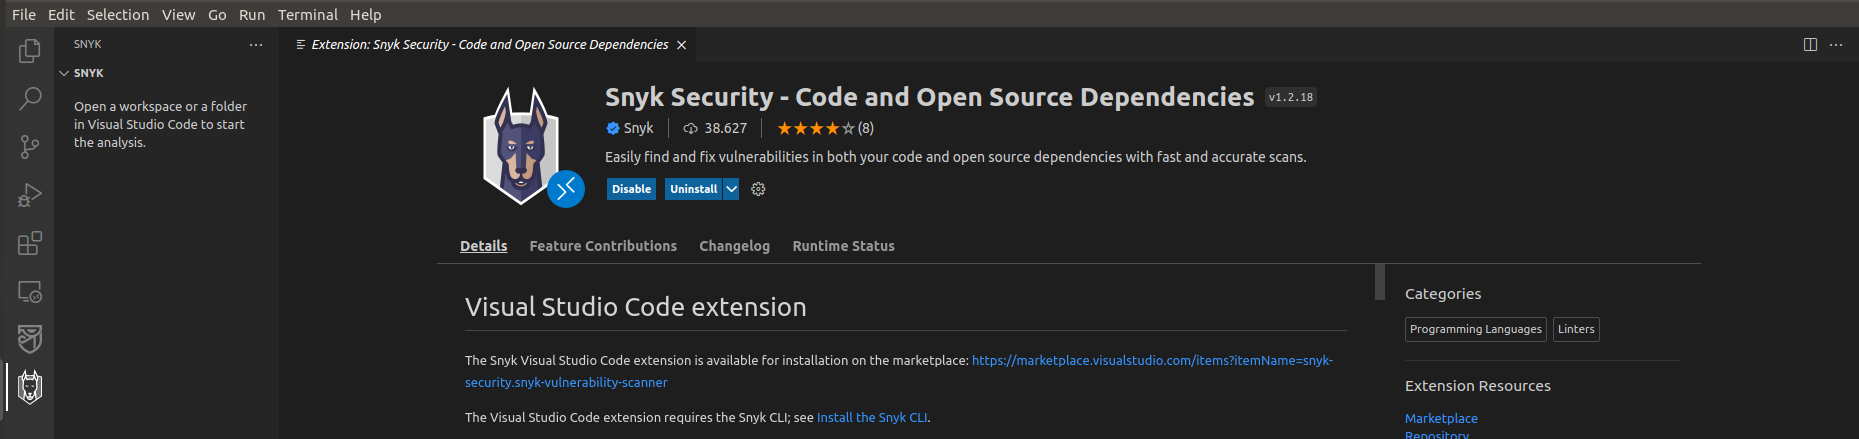Open the Snyk publisher link
This screenshot has width=1859, height=439.
638,128
